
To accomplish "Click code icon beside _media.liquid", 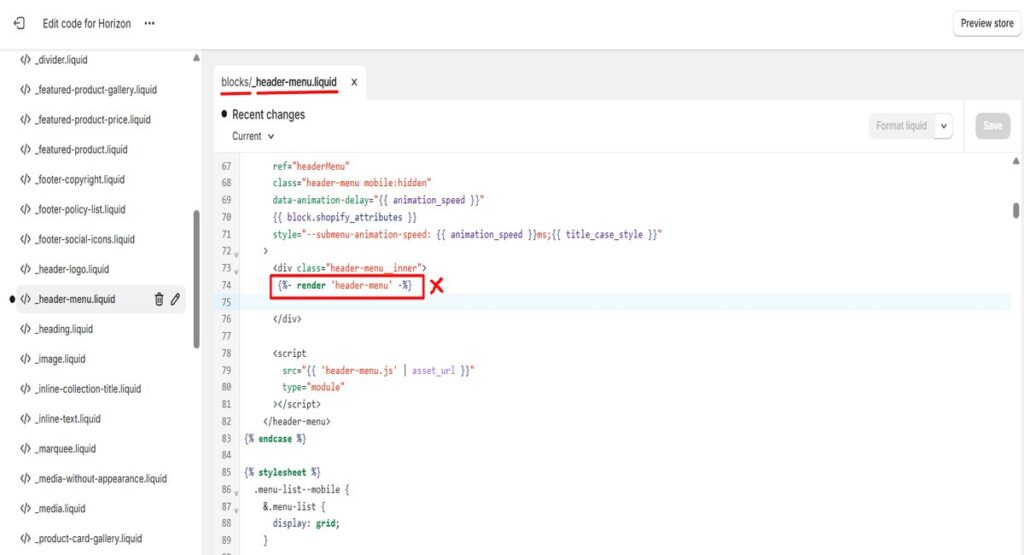I will pos(25,509).
